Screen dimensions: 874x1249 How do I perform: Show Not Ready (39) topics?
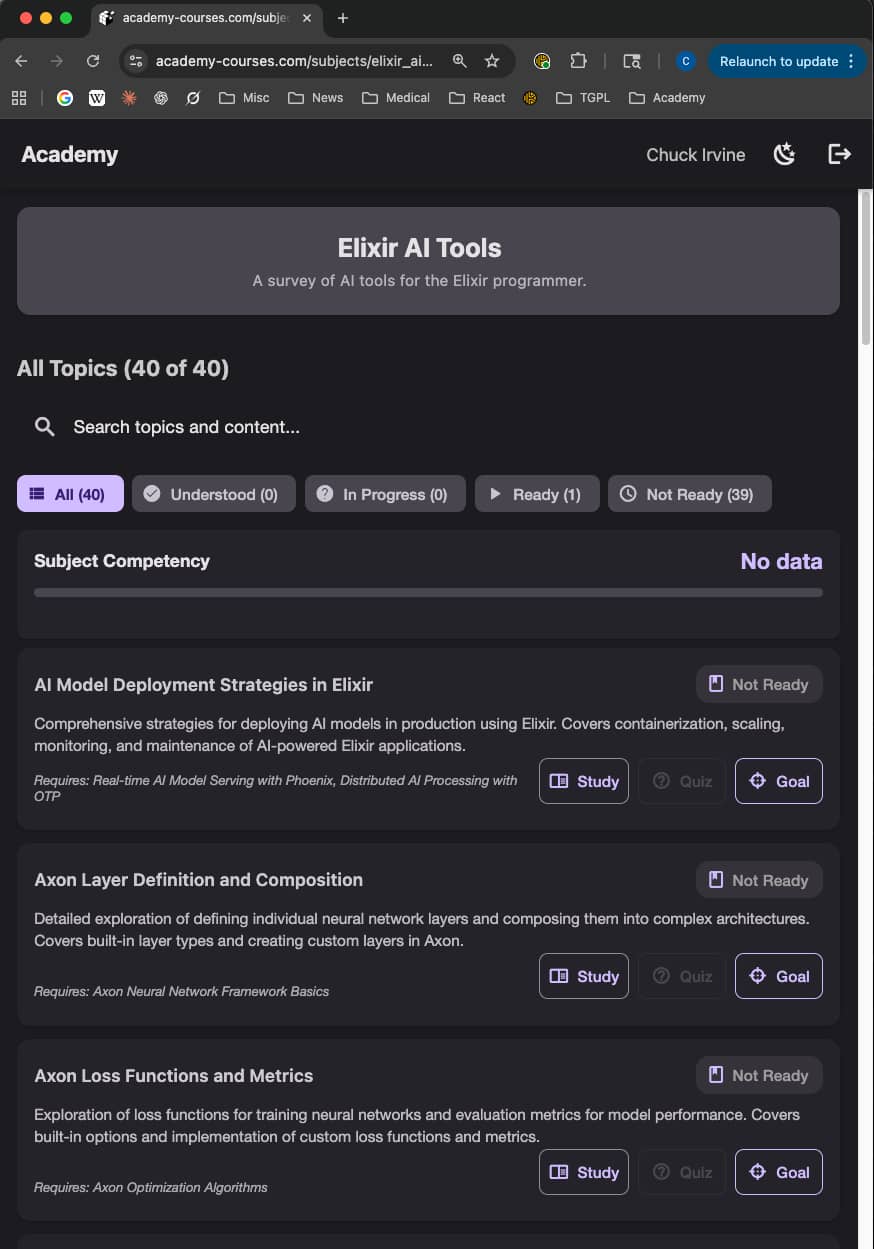pyautogui.click(x=689, y=494)
